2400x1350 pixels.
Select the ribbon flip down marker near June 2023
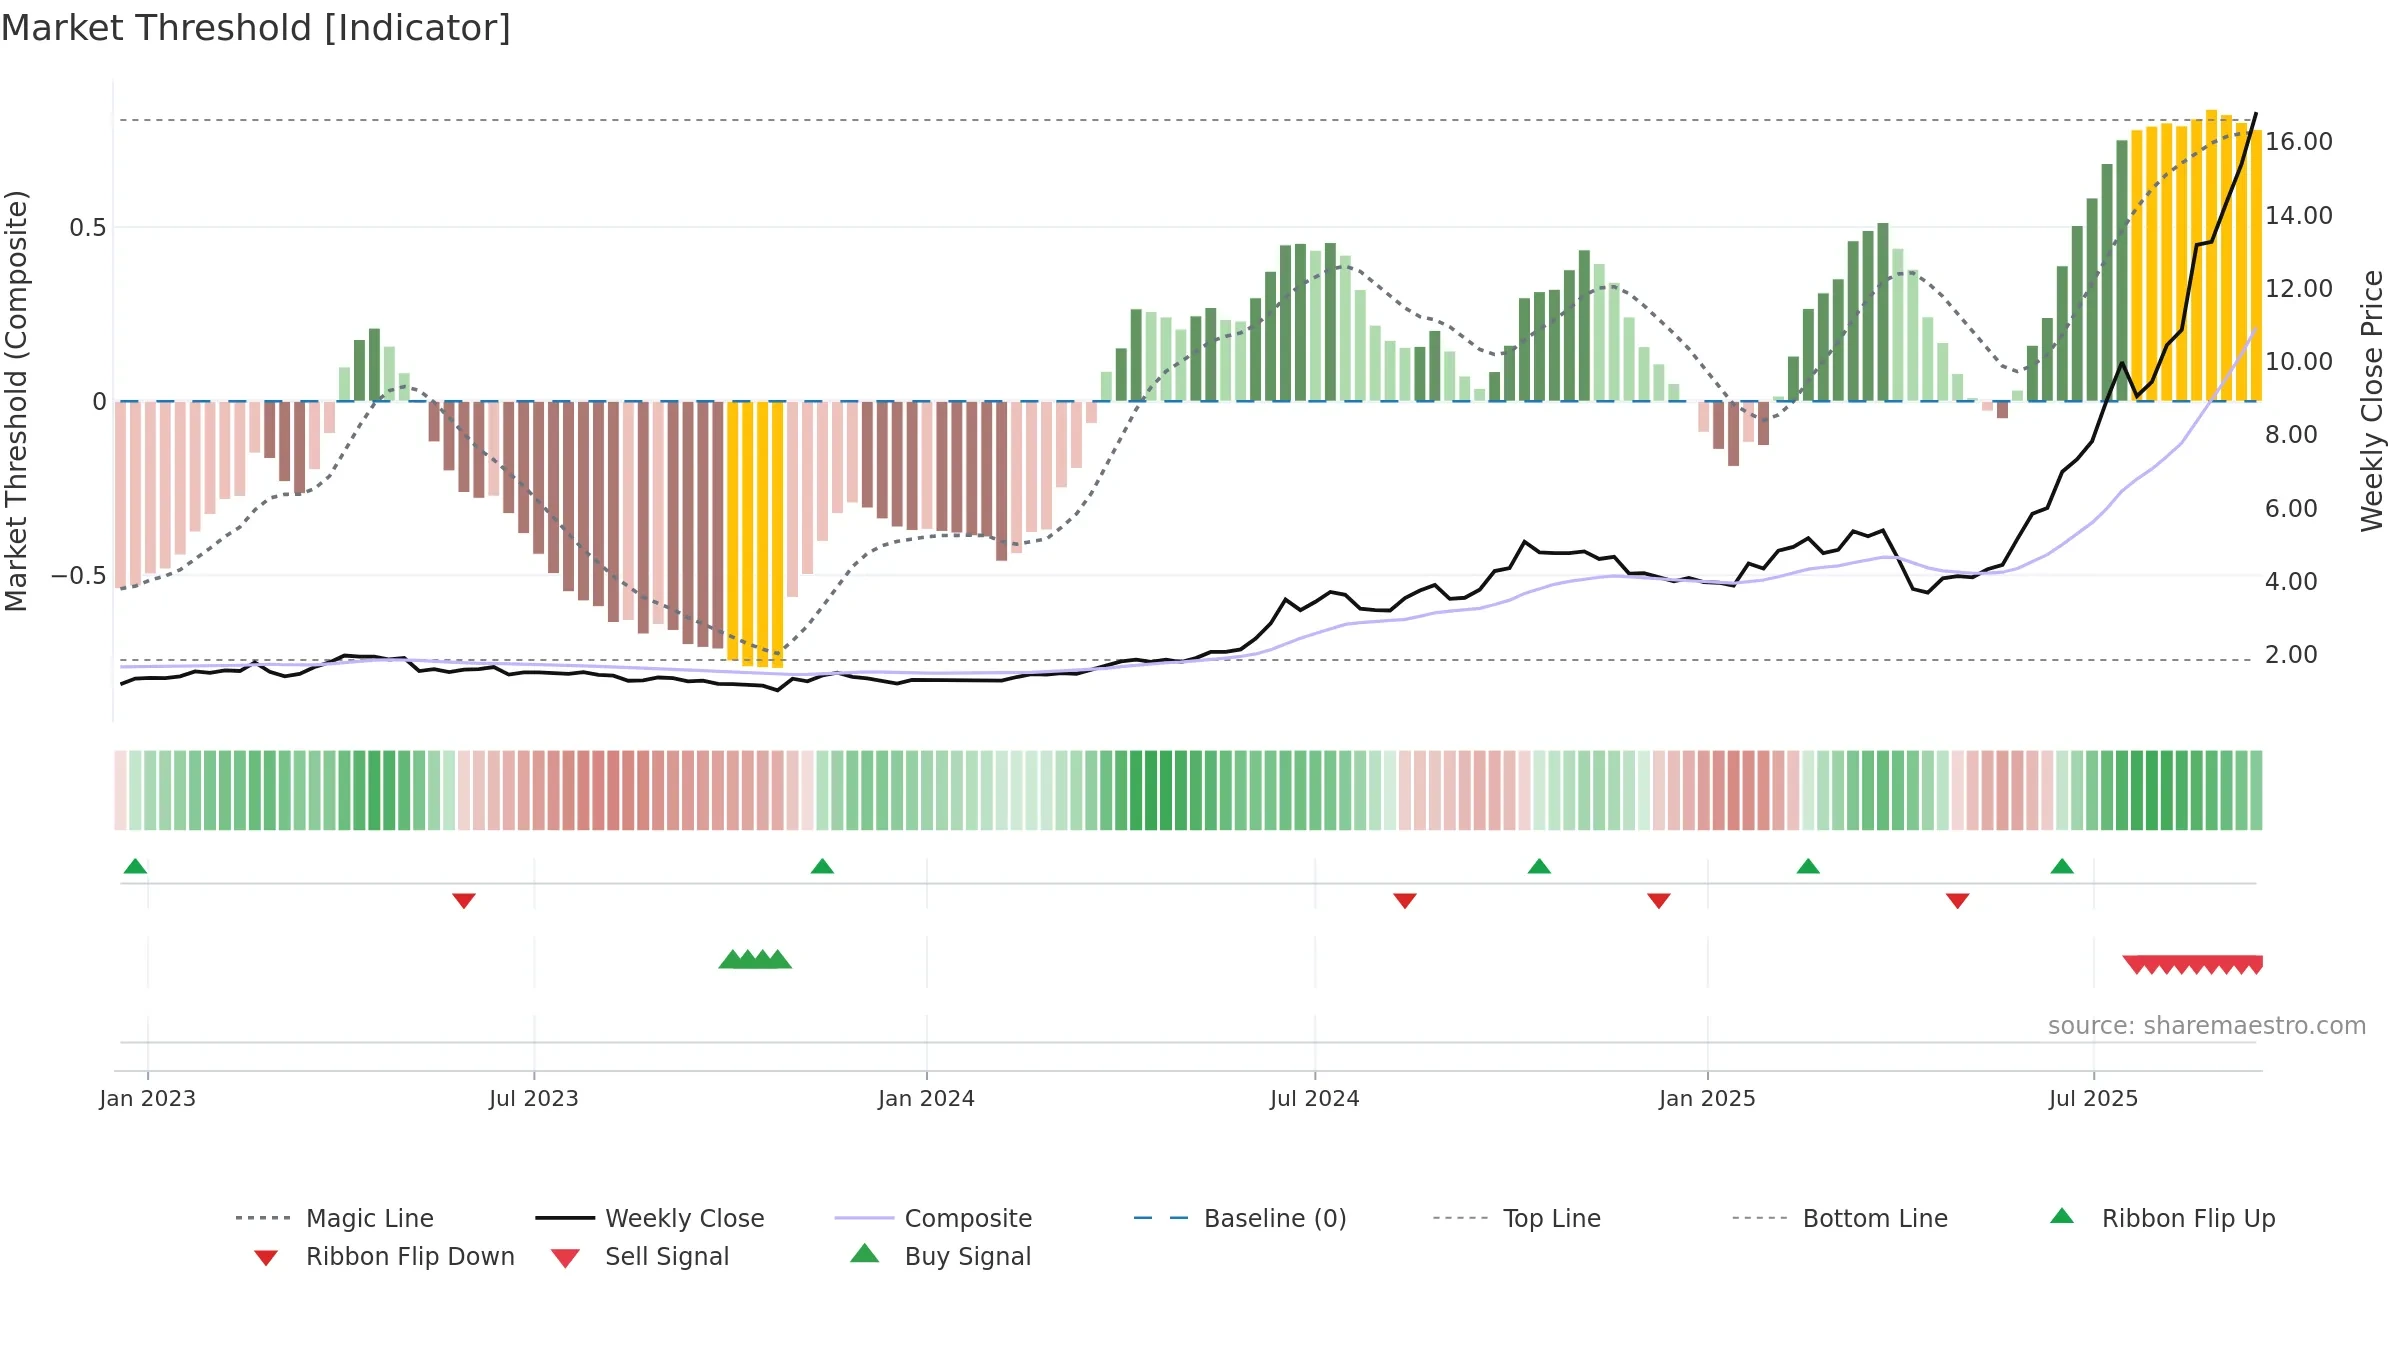pyautogui.click(x=464, y=901)
